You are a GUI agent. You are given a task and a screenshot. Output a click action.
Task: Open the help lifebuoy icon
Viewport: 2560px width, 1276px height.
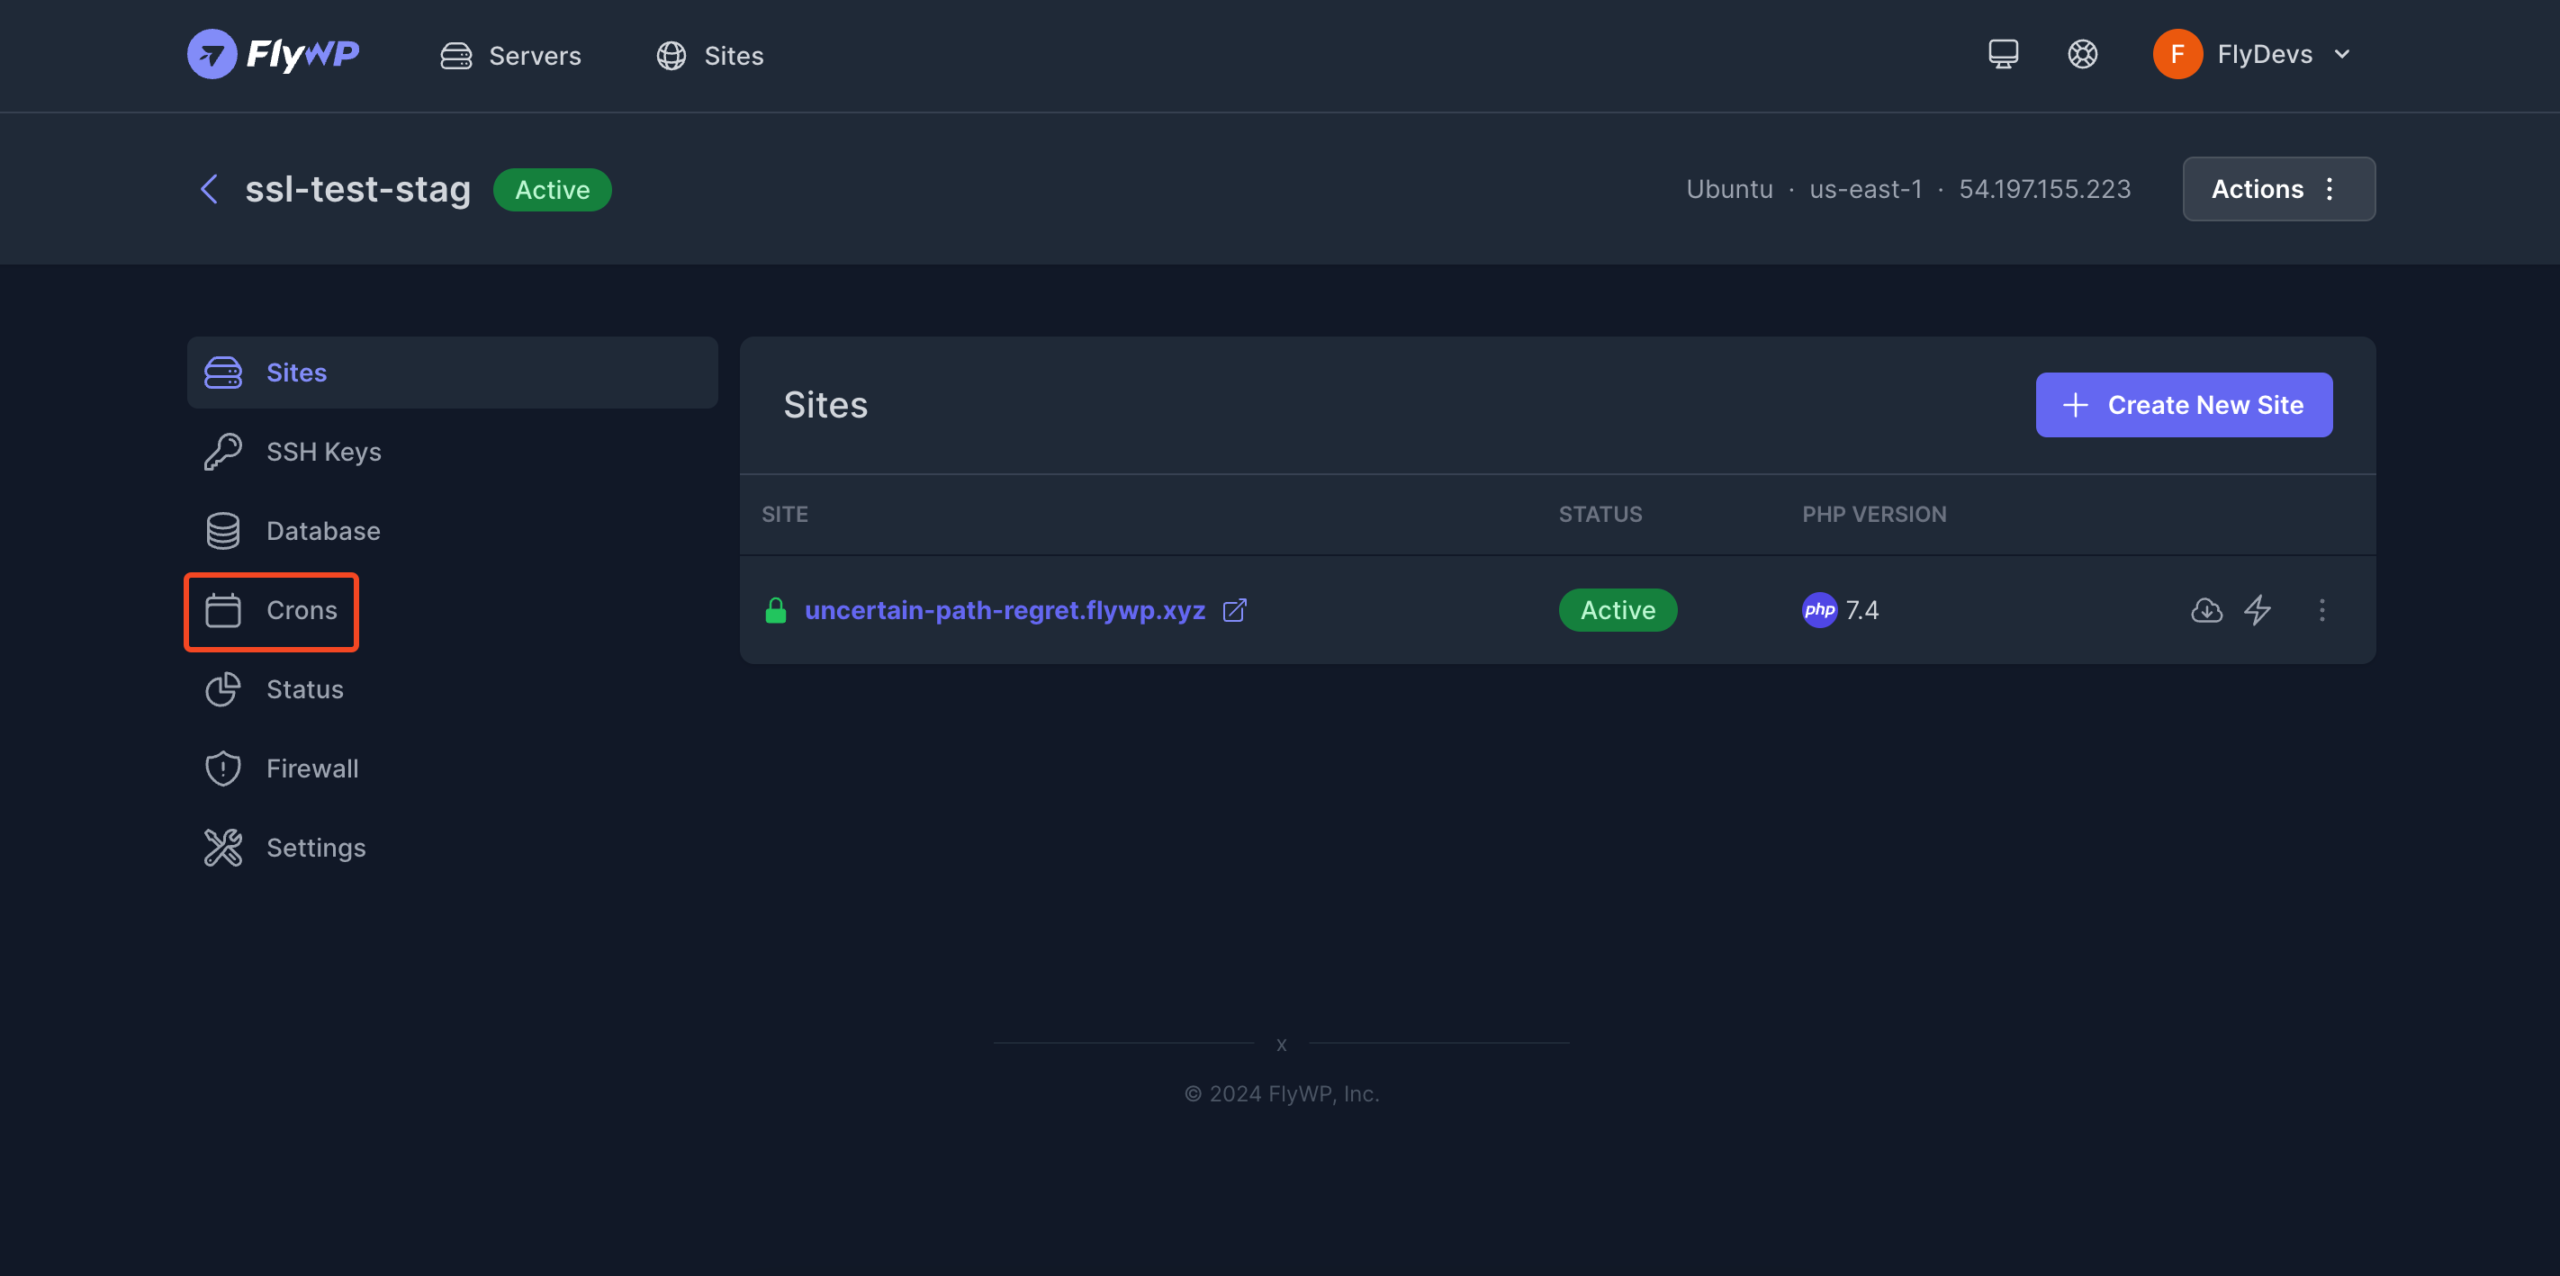coord(2083,54)
